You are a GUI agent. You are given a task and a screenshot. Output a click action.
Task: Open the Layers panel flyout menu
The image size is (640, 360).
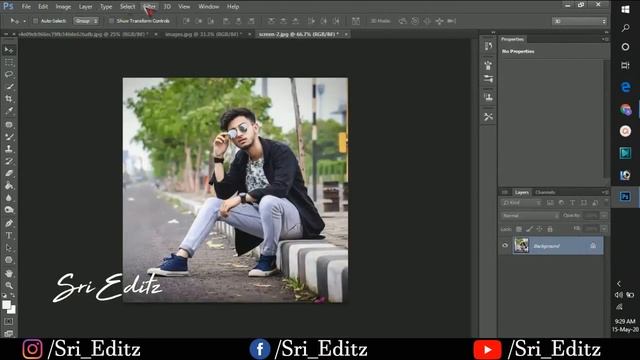(604, 192)
